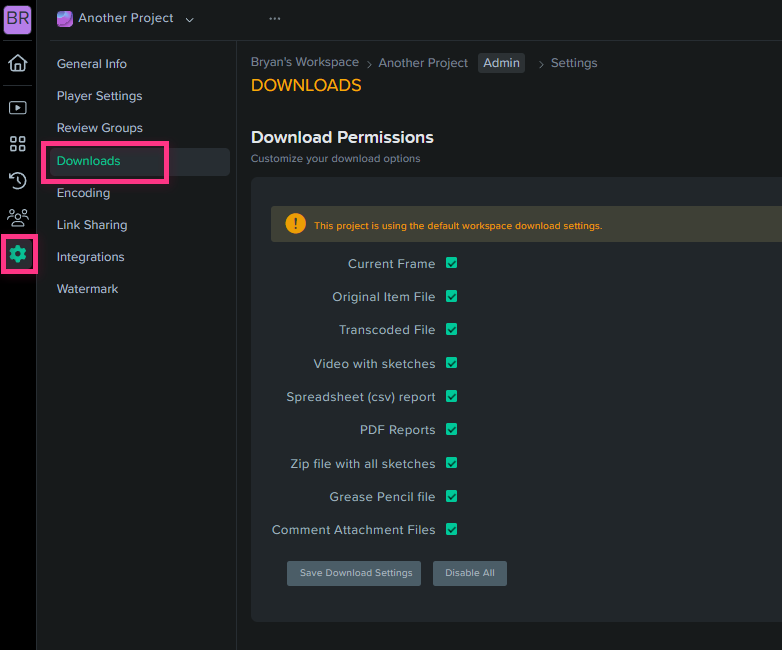
Task: Open the grid dashboard icon
Action: 17,144
